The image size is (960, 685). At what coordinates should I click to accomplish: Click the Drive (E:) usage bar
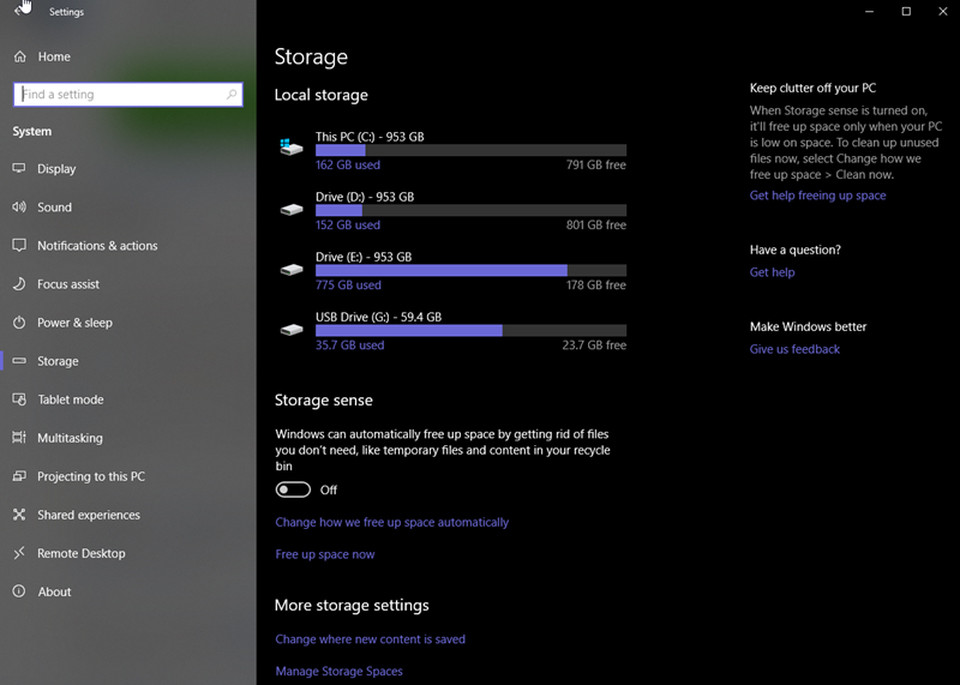(x=471, y=271)
